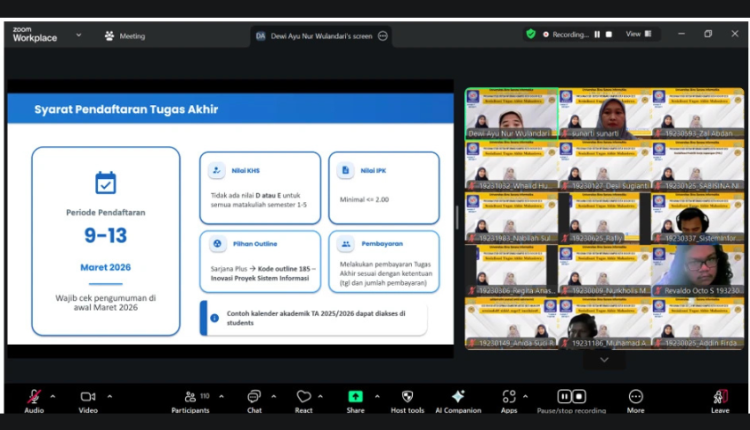Expand Participants options arrow
Image resolution: width=750 pixels, height=430 pixels.
pos(221,397)
